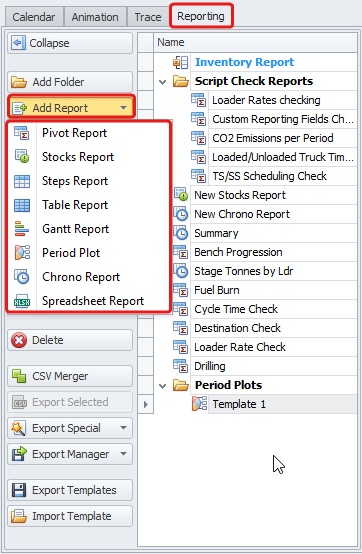
Task: Select the Period Plot icon
Action: point(22,253)
